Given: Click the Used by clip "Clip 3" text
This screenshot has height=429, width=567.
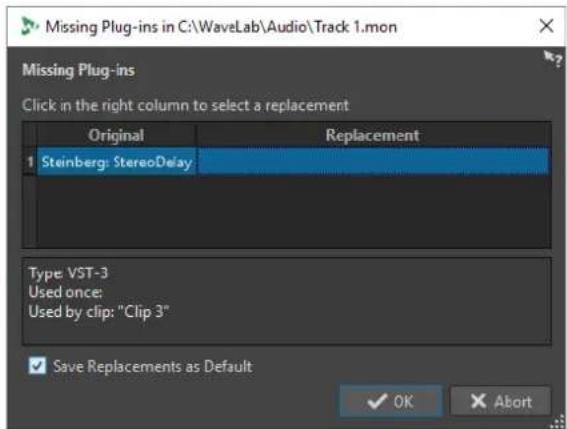Looking at the screenshot, I should (x=99, y=311).
